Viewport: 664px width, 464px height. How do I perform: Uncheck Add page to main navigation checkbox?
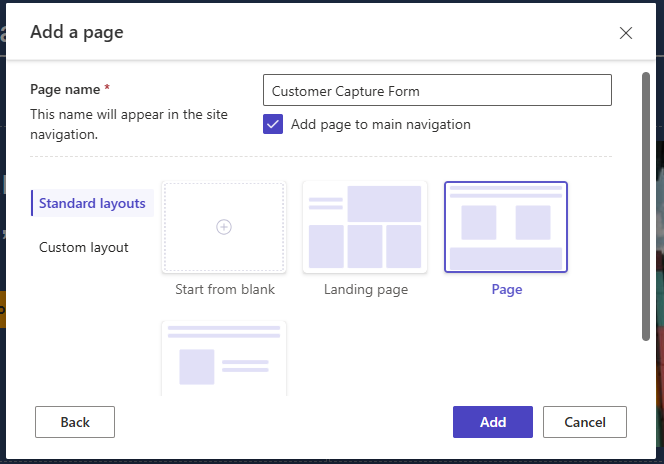tap(273, 124)
